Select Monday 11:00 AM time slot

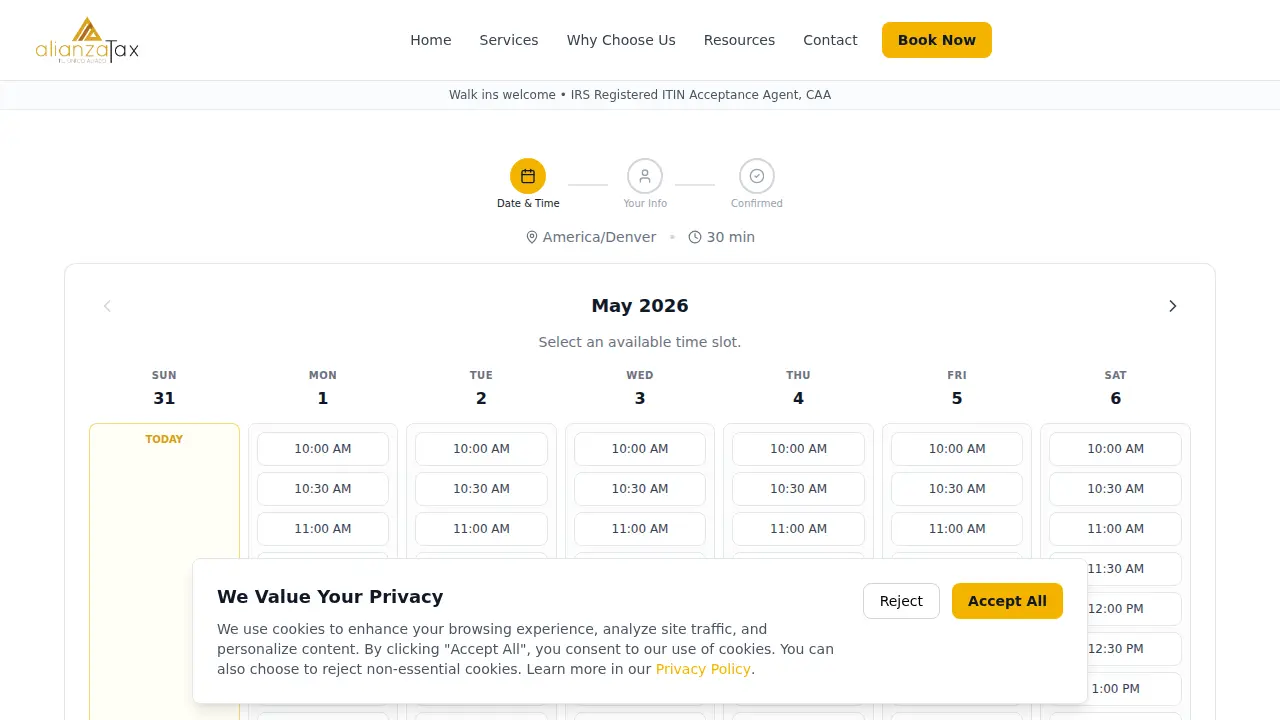[323, 529]
